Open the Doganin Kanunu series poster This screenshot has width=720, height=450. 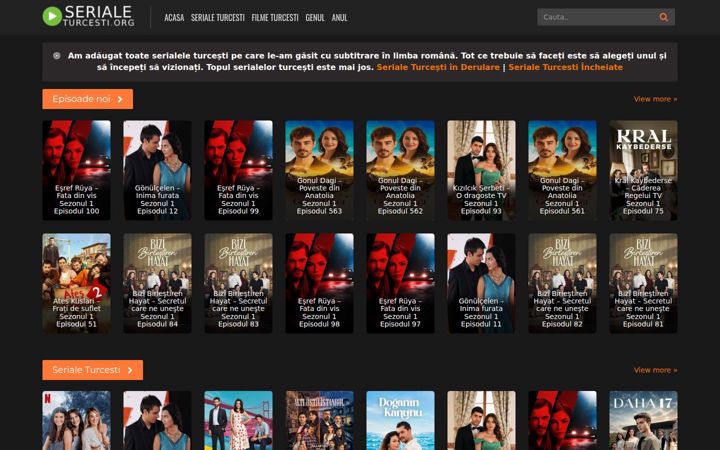[x=400, y=421]
